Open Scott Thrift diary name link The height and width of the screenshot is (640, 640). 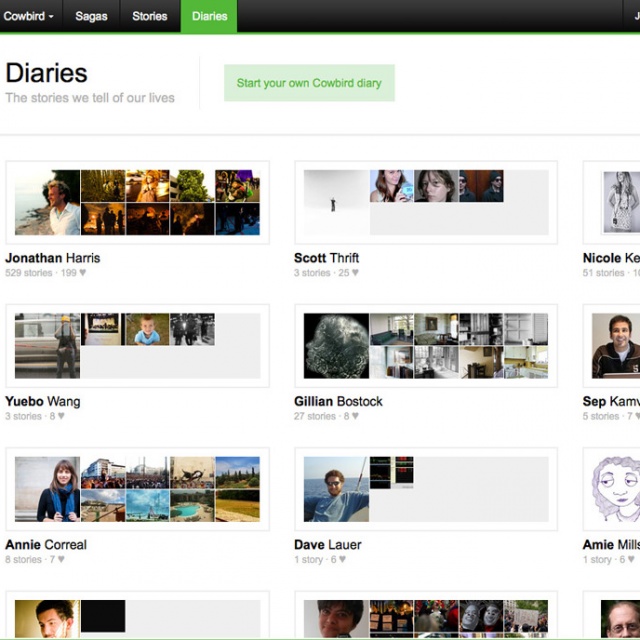pos(327,258)
